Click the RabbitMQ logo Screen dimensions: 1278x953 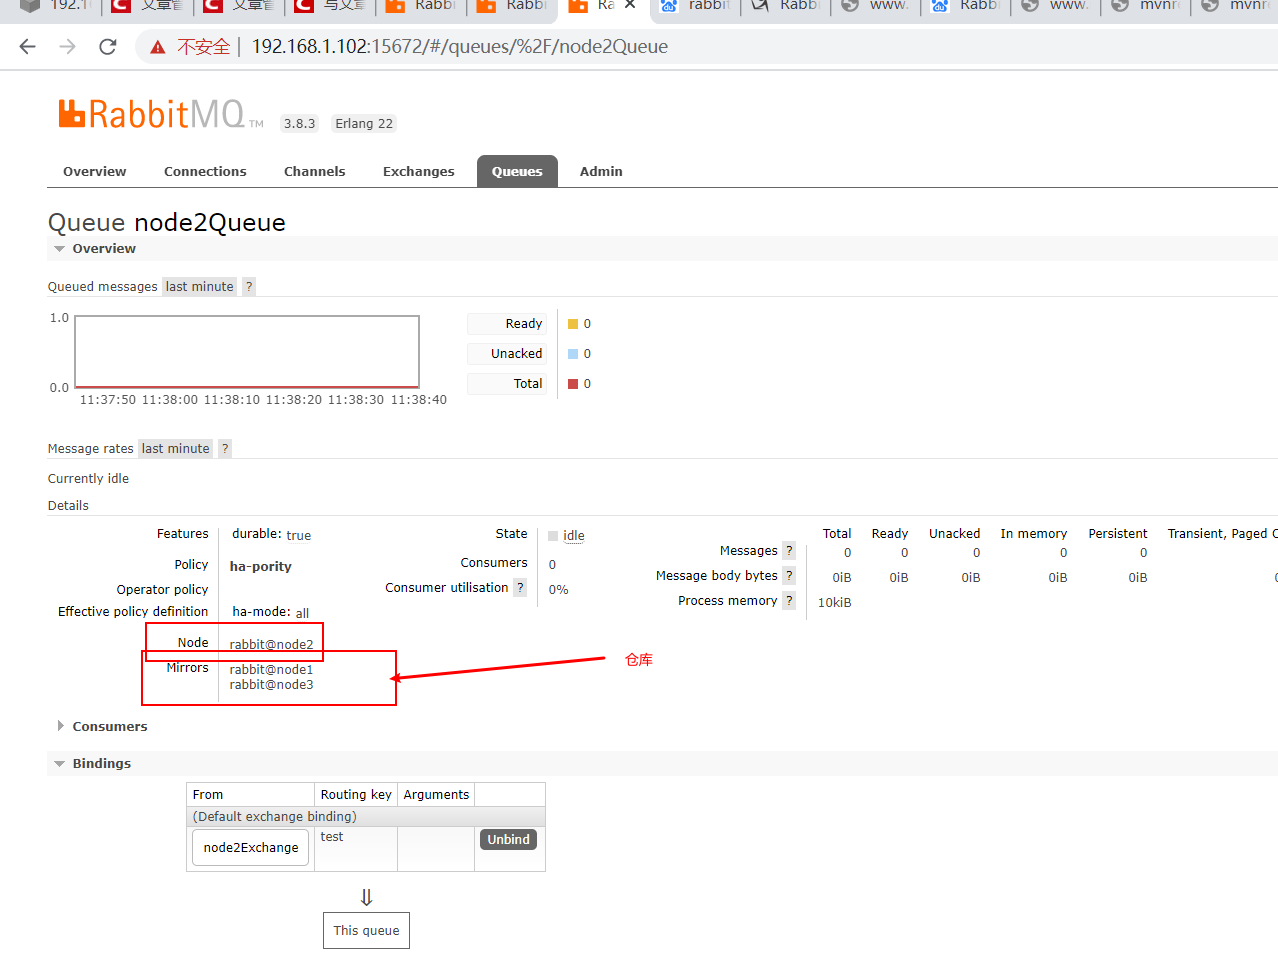click(x=161, y=114)
